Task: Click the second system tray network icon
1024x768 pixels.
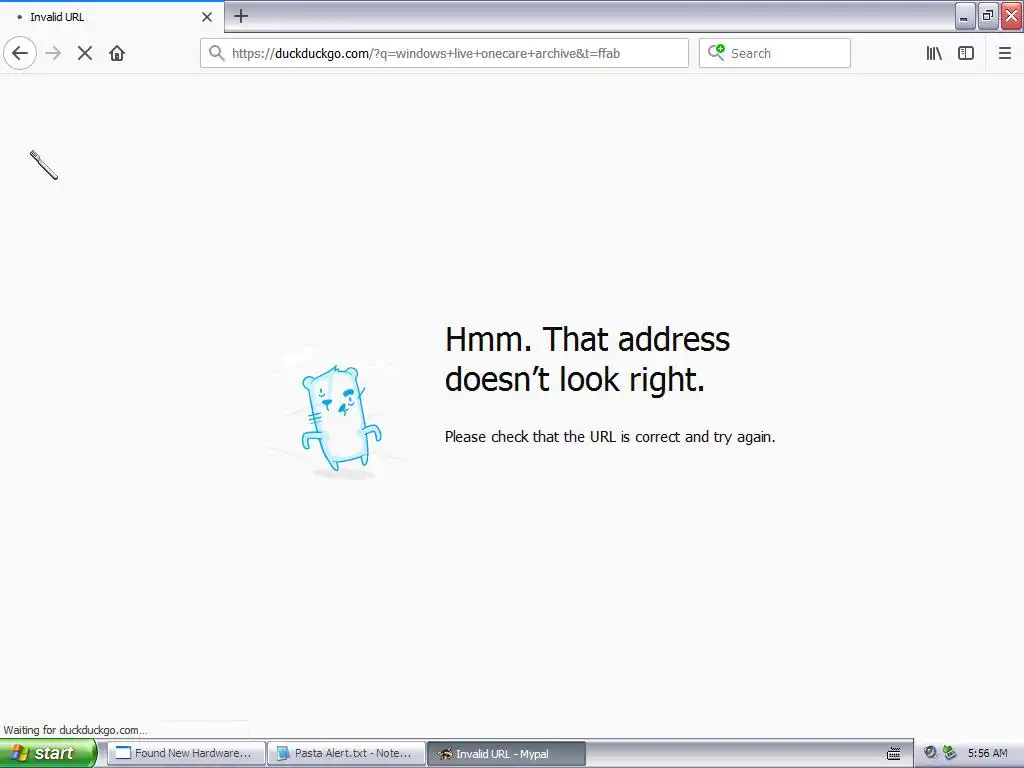Action: (x=950, y=752)
